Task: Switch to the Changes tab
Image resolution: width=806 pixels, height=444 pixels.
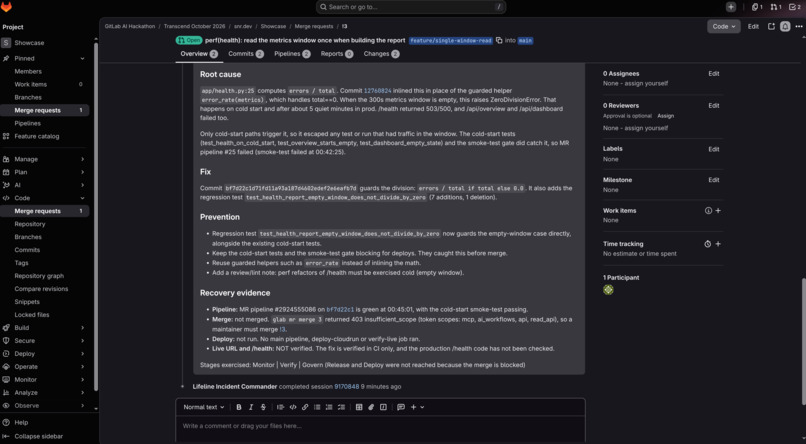Action: (x=381, y=54)
